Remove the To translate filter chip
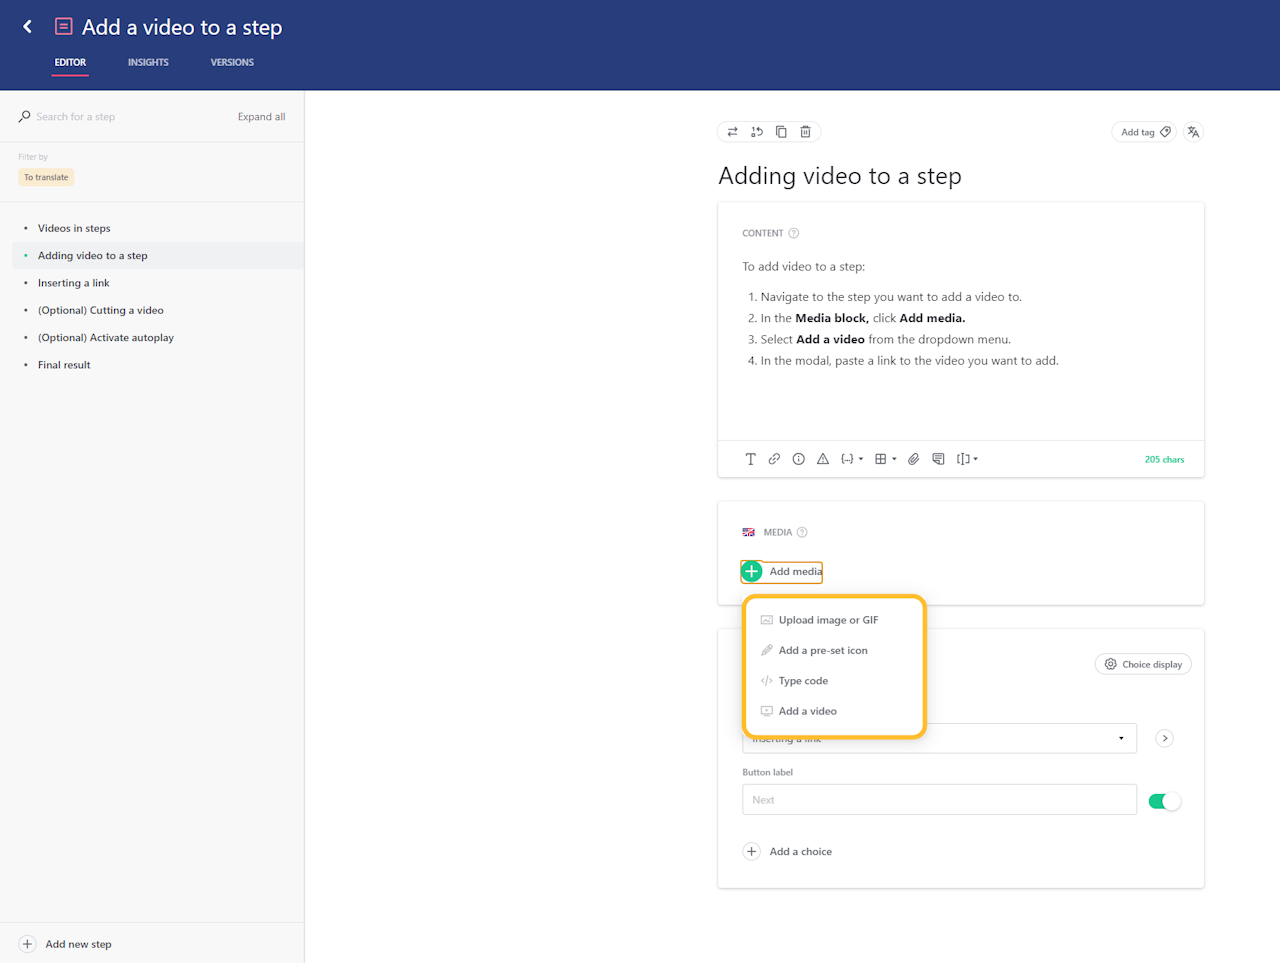The height and width of the screenshot is (963, 1280). 46,177
